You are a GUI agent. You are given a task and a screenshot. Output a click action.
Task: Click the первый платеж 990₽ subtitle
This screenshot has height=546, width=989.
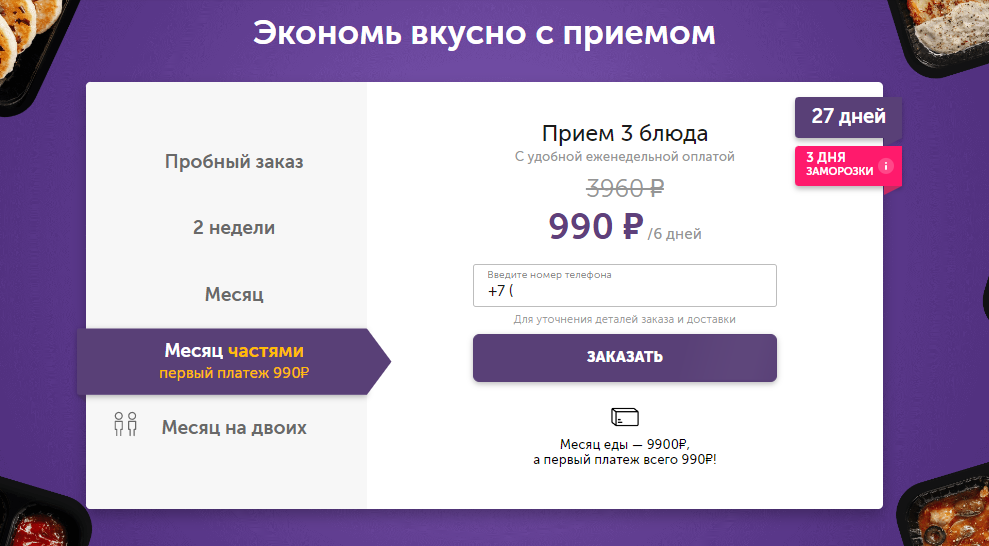[234, 373]
